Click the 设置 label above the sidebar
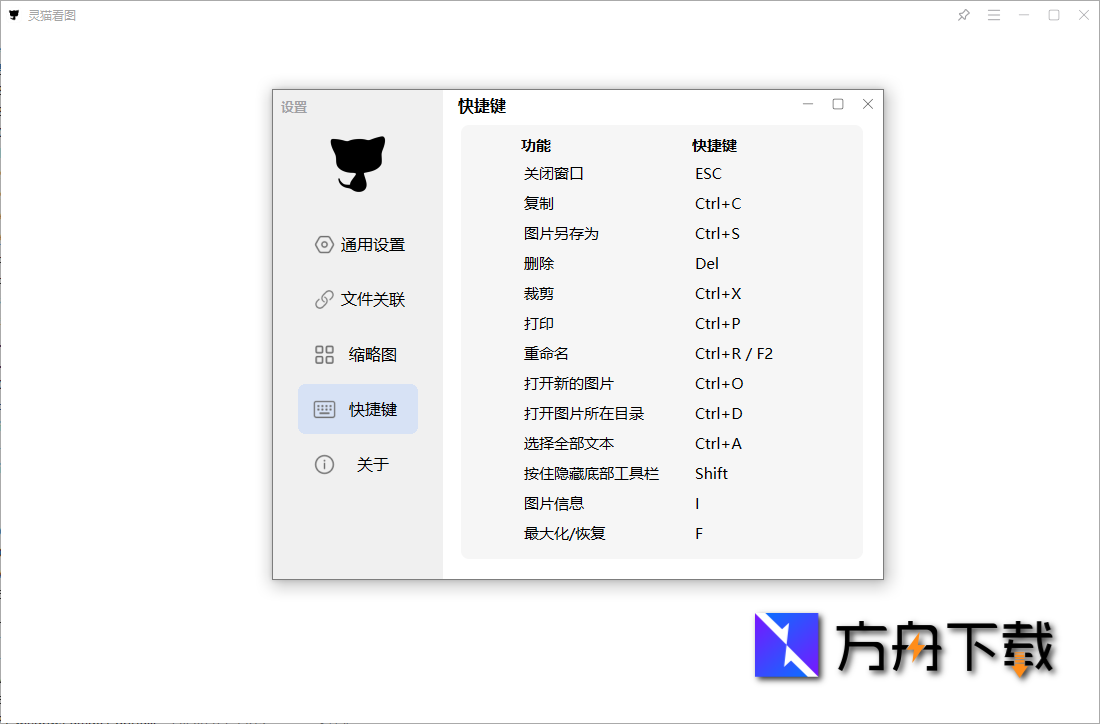 pos(293,107)
